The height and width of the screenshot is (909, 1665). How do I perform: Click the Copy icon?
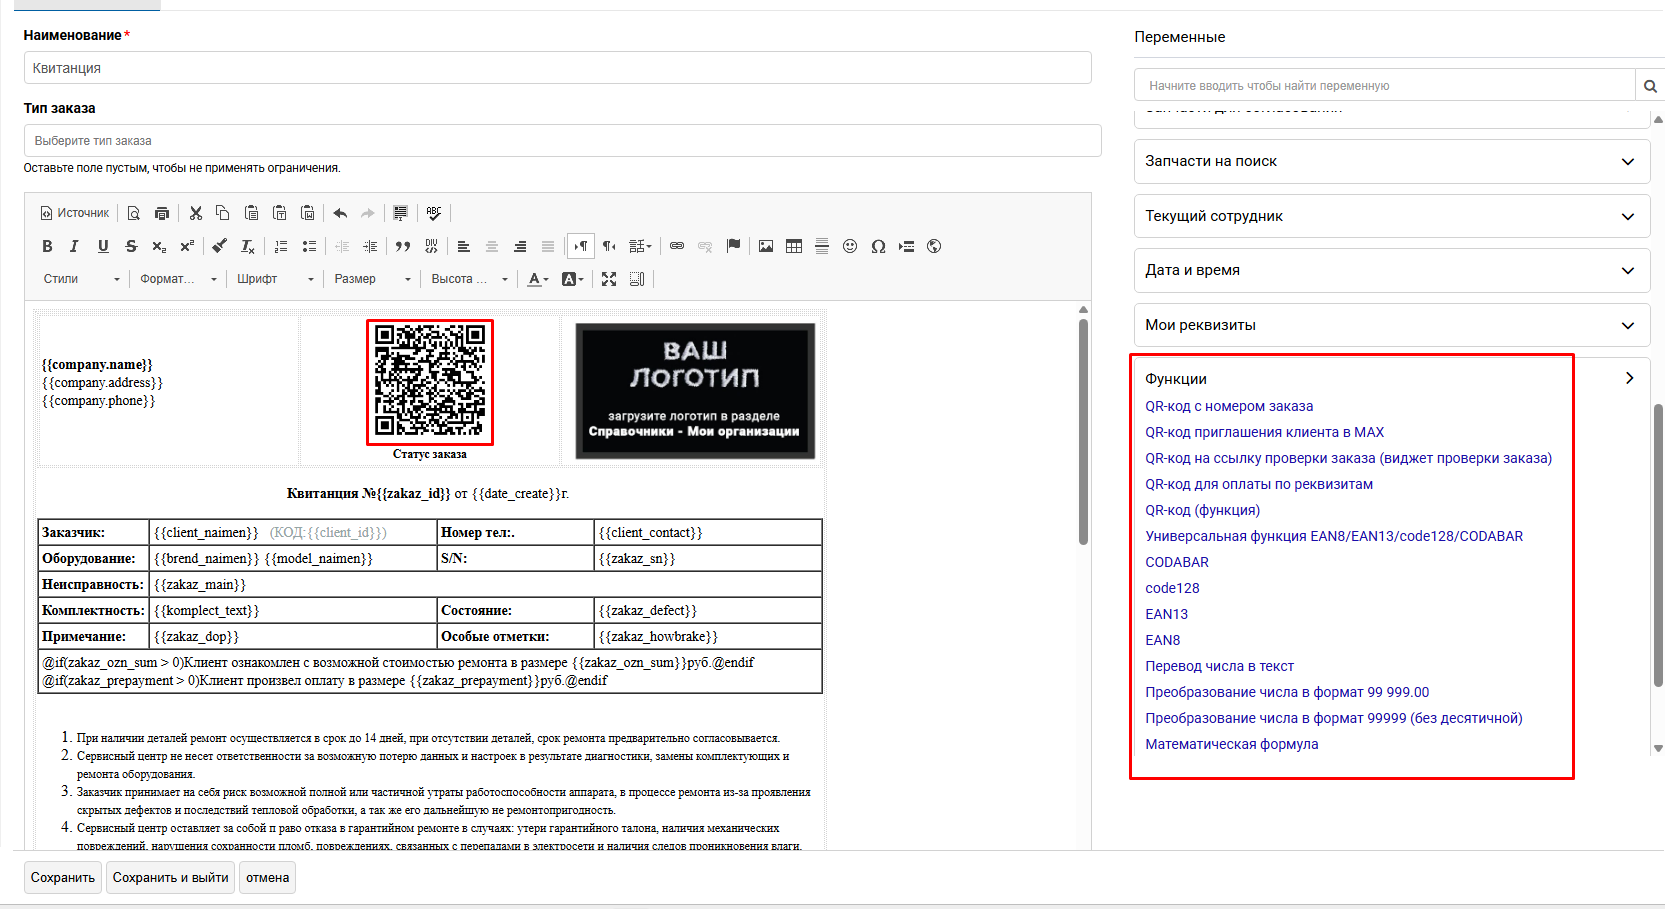(223, 213)
